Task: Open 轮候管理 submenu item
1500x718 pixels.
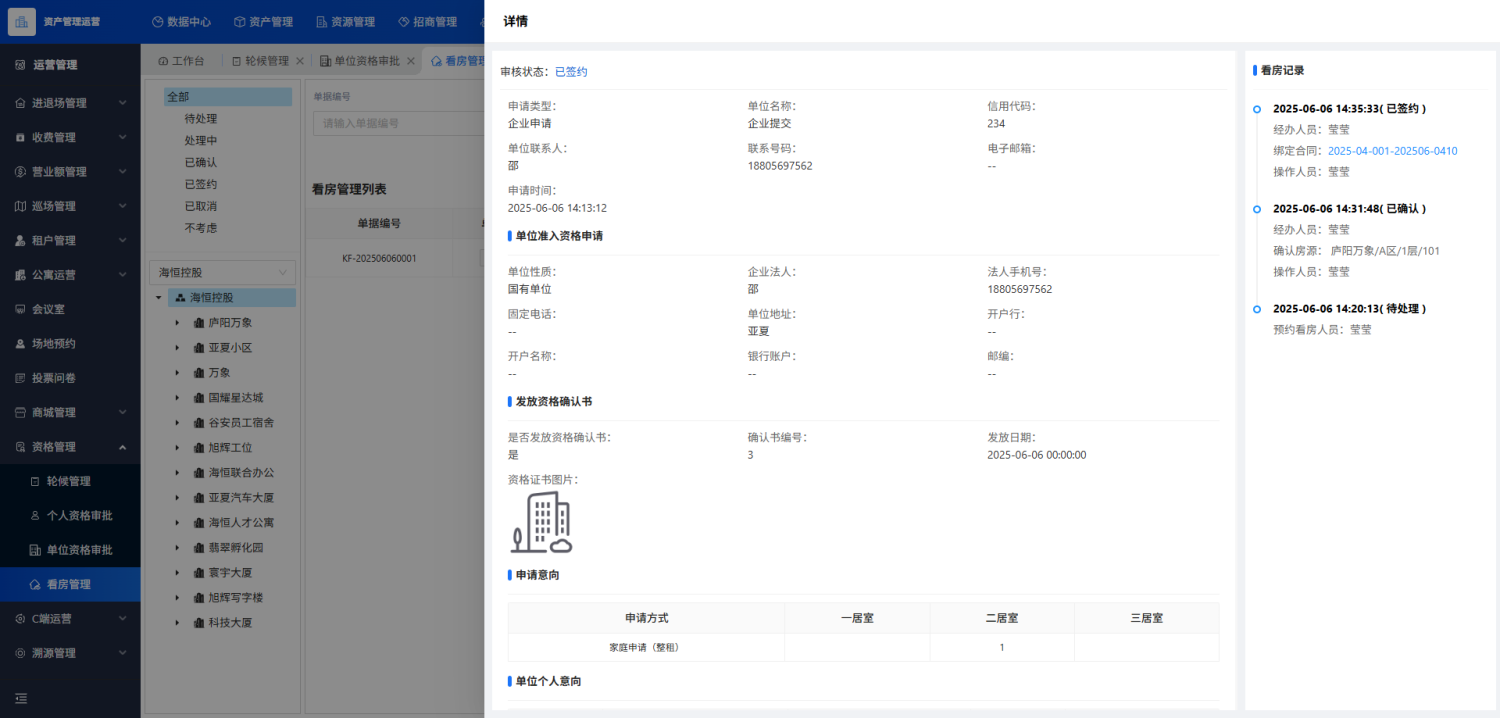Action: [x=70, y=481]
